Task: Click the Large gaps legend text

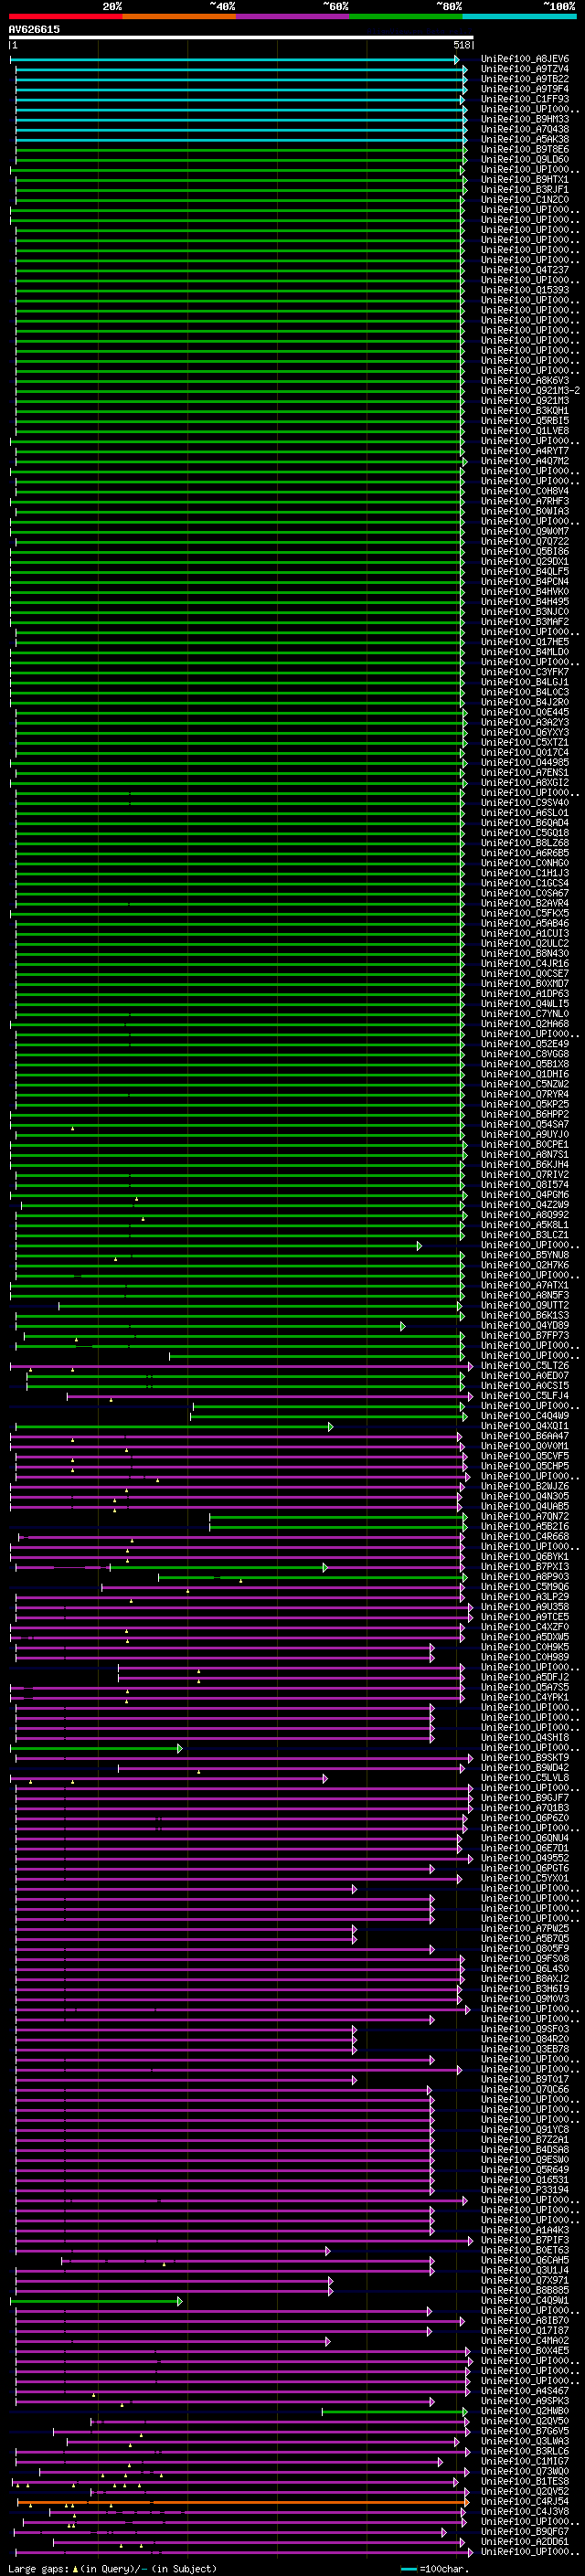Action: pos(39,2569)
